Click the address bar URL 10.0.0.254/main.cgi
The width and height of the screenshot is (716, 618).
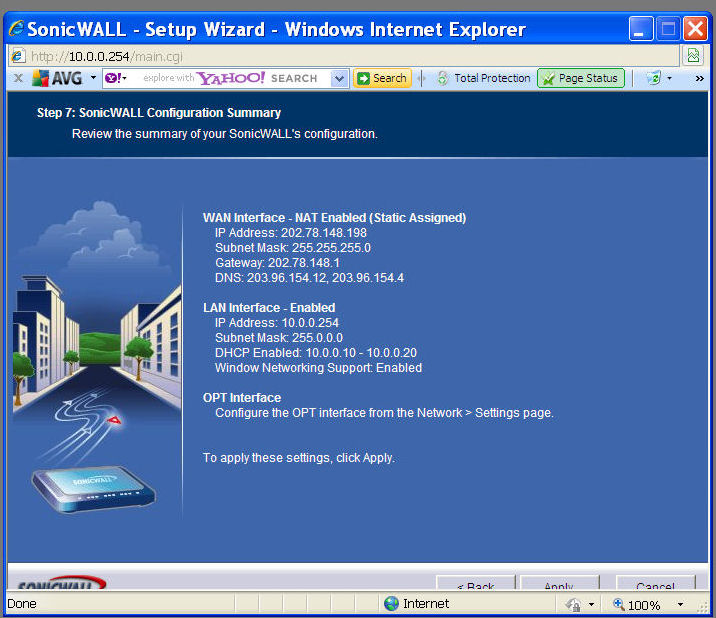click(x=107, y=56)
